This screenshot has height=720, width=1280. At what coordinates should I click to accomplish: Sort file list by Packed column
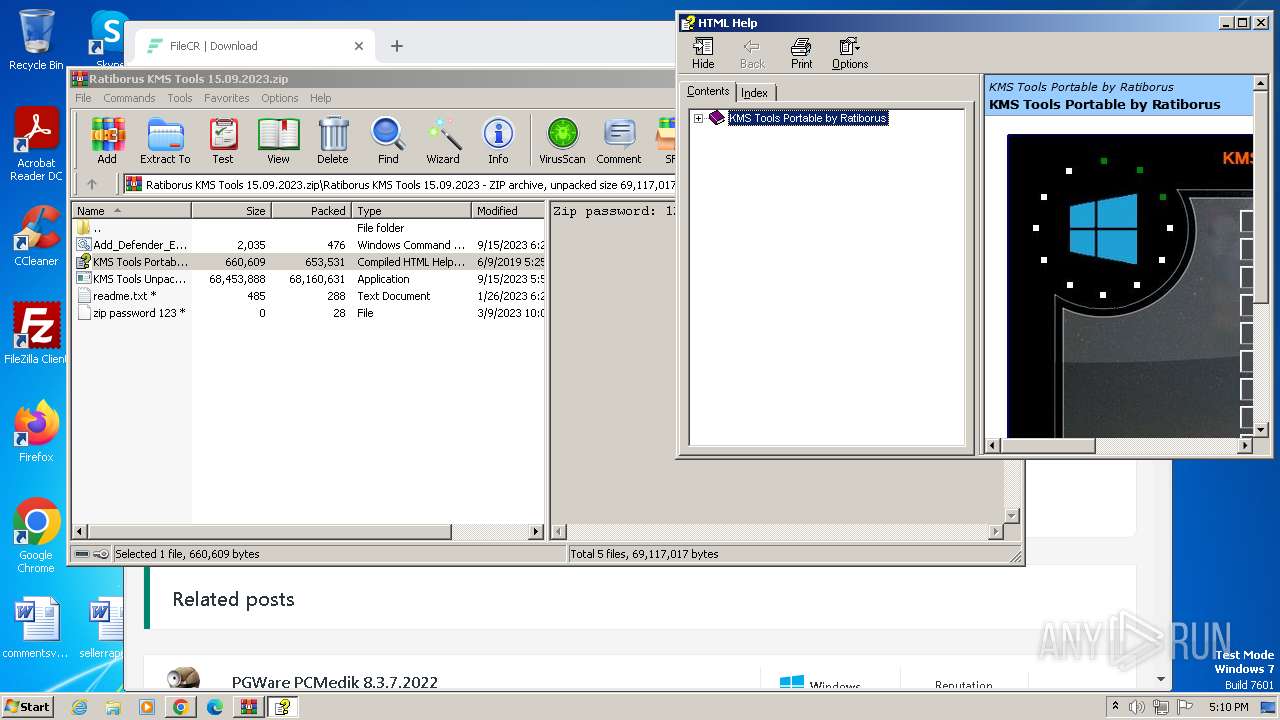[x=311, y=211]
